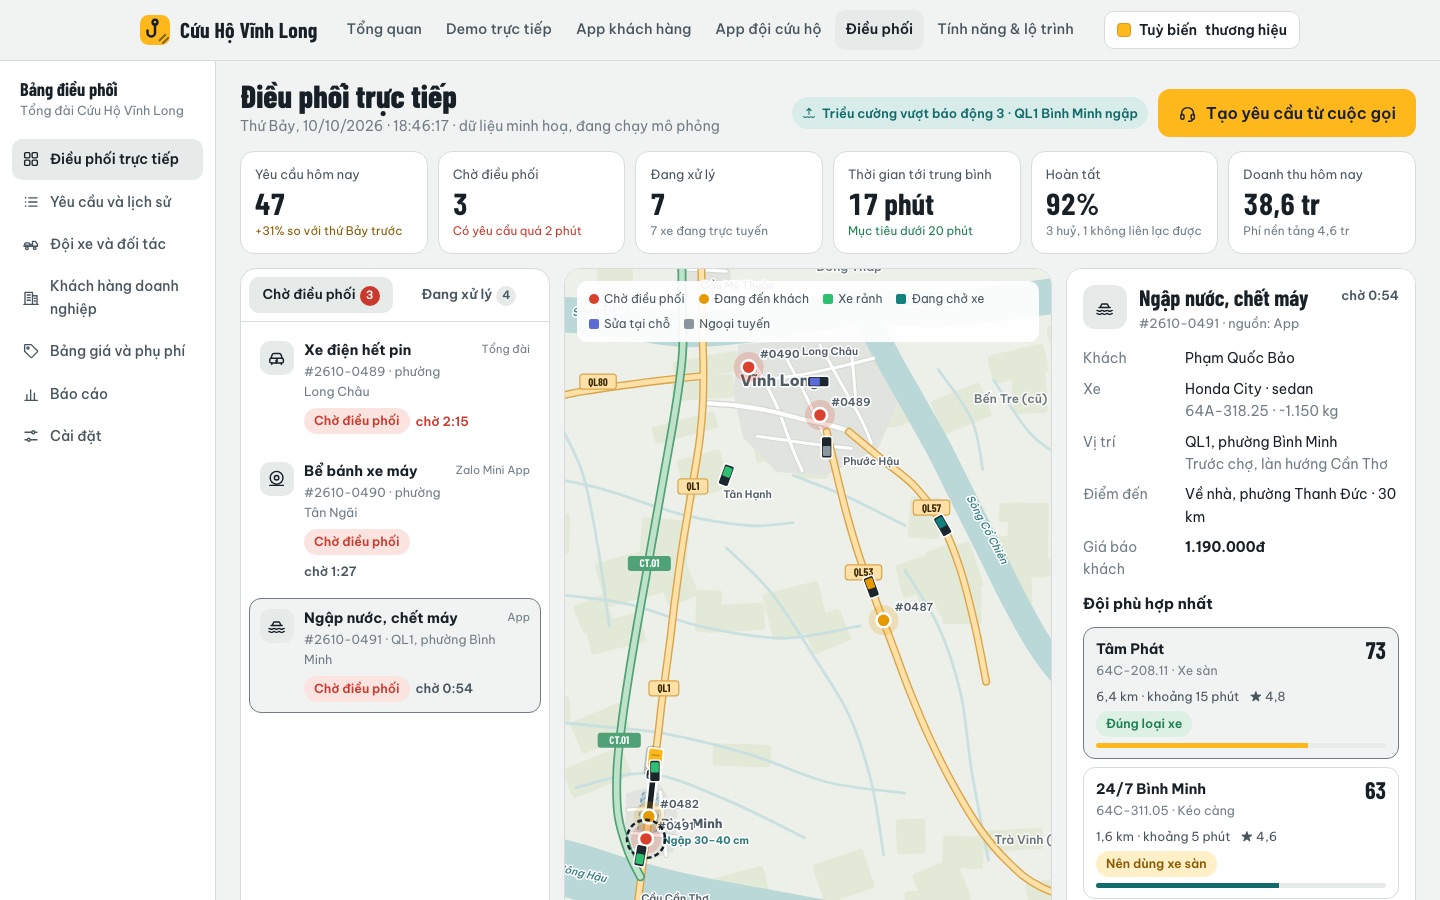Click the 24/7 Bình Minh score progress bar

click(1241, 886)
